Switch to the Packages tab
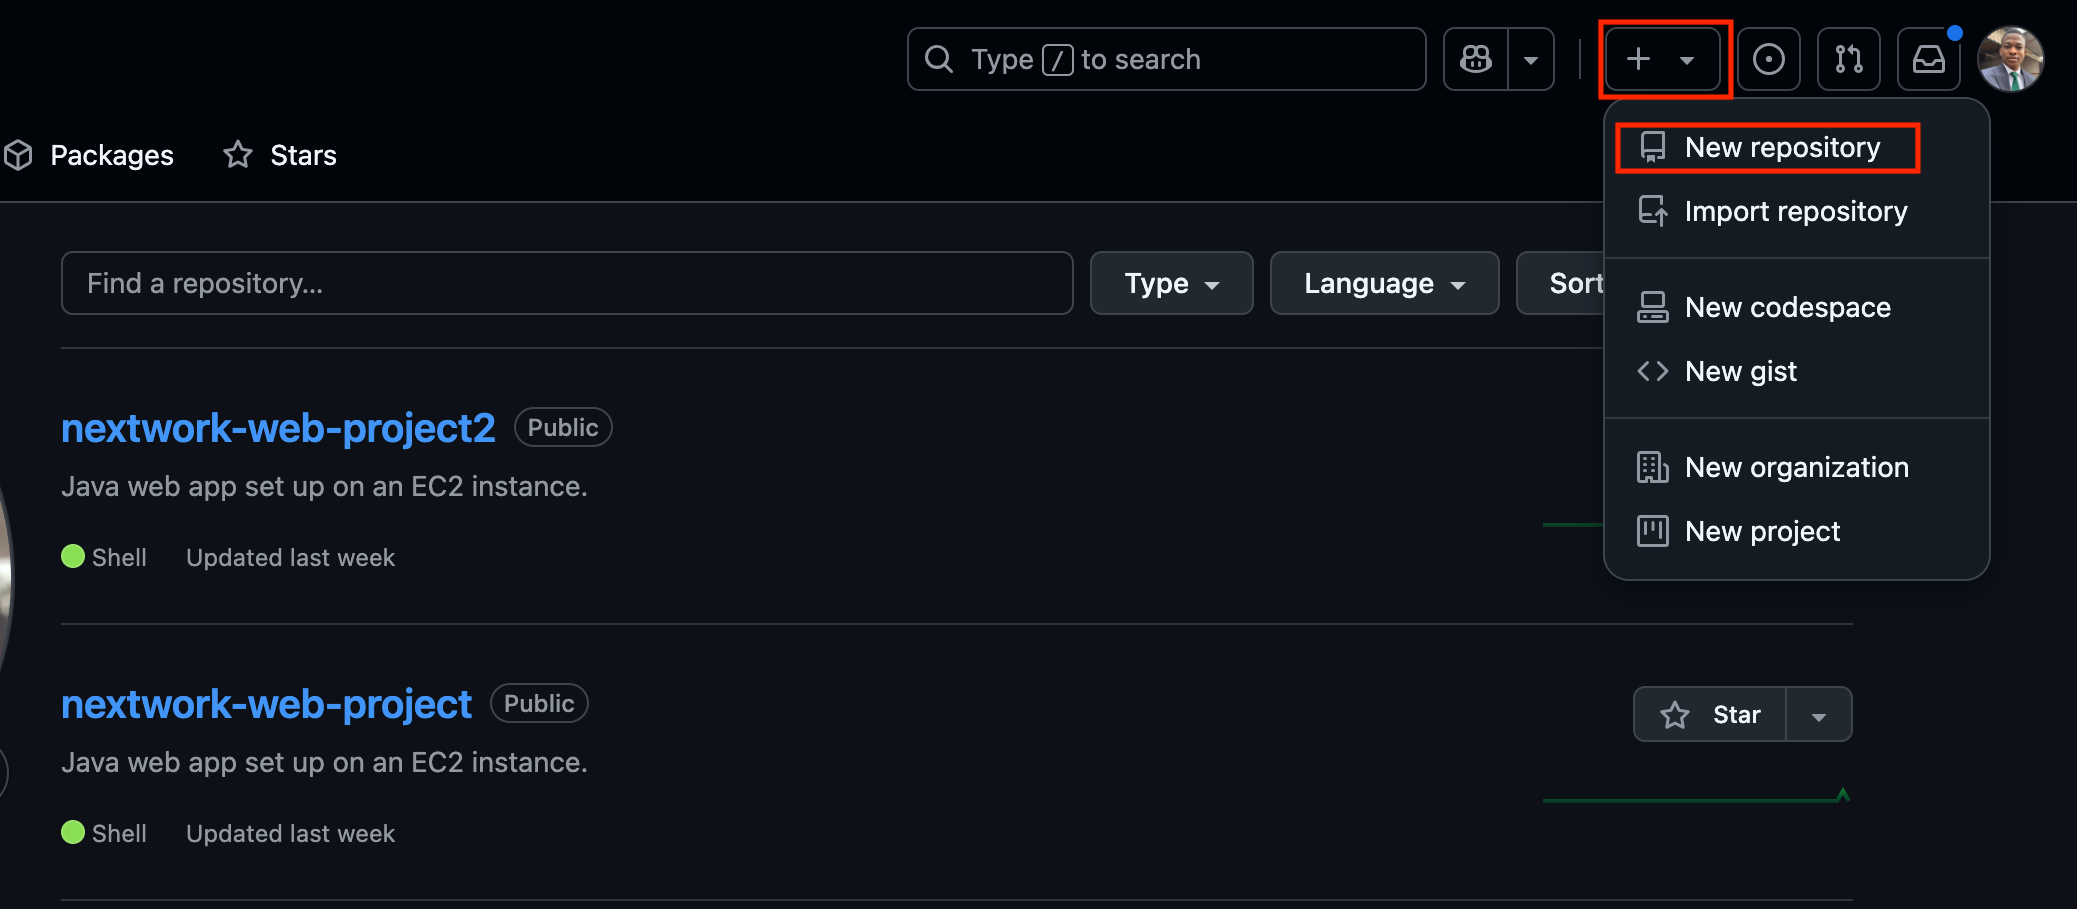 88,155
